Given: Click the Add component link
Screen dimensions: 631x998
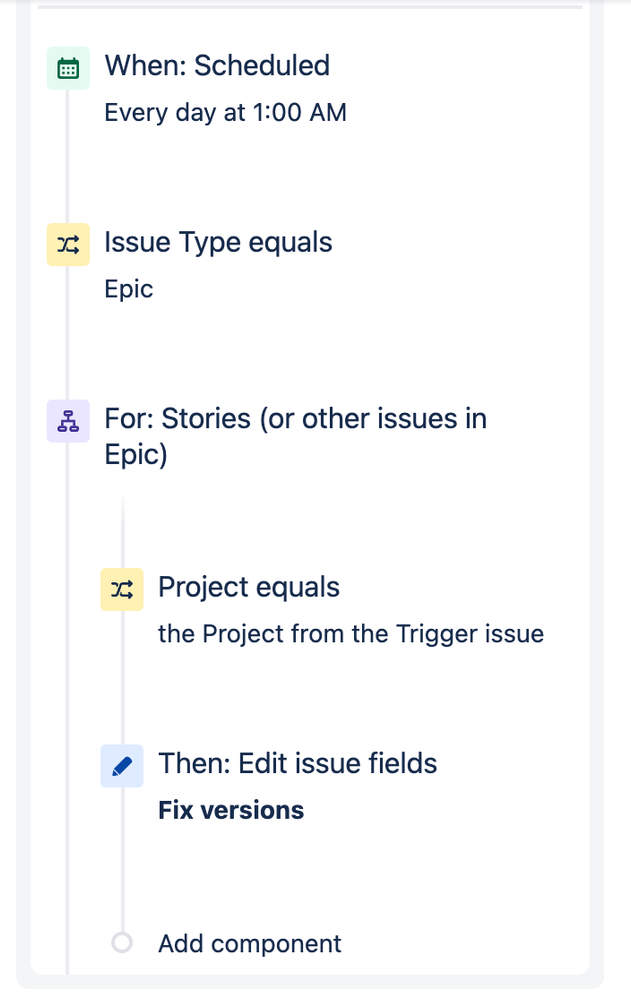Looking at the screenshot, I should pyautogui.click(x=250, y=943).
